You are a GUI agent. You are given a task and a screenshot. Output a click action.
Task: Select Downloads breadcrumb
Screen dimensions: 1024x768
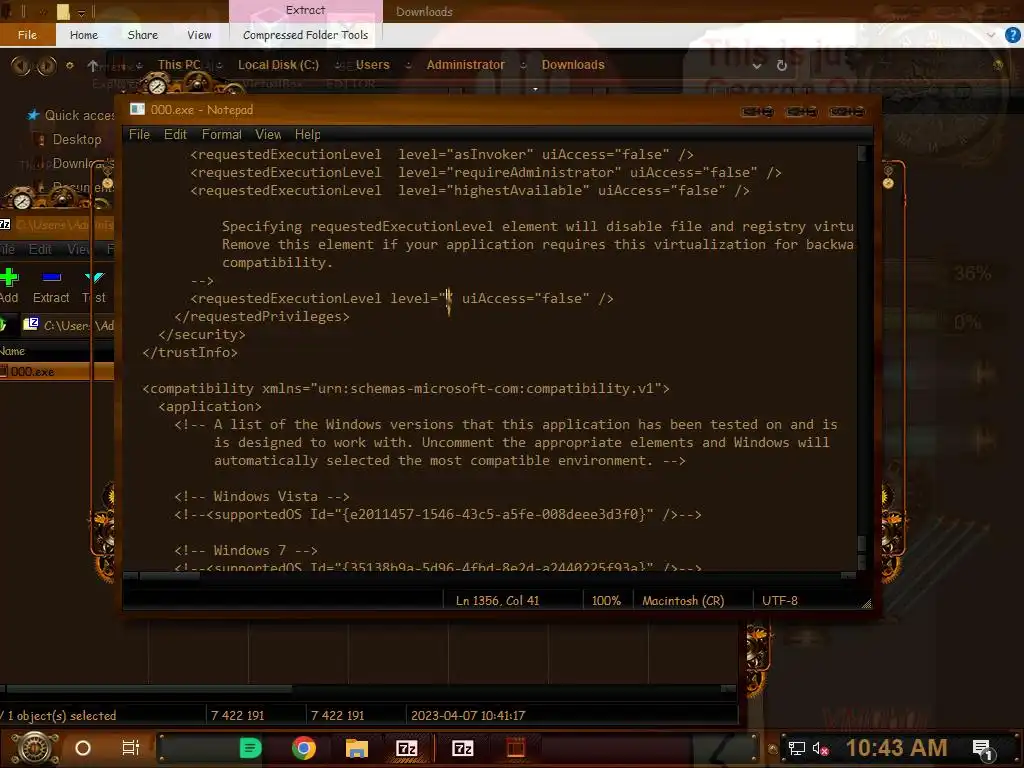click(x=573, y=65)
